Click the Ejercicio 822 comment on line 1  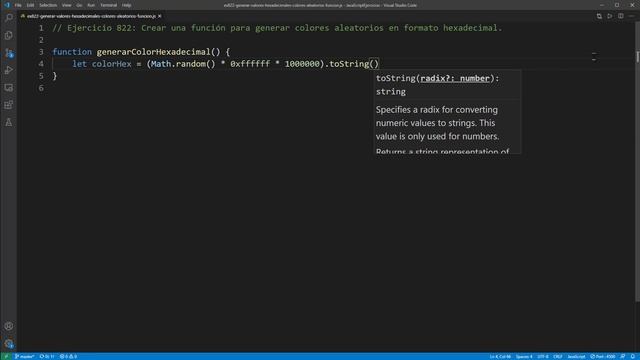pyautogui.click(x=277, y=28)
